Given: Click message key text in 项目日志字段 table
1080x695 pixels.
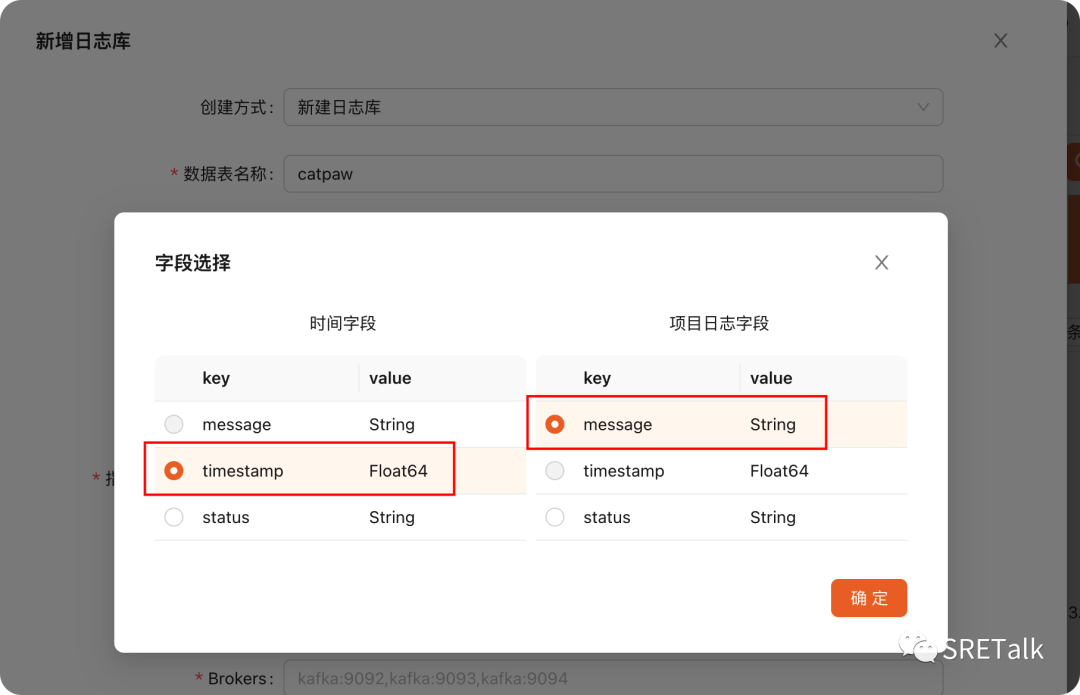Looking at the screenshot, I should click(x=617, y=424).
